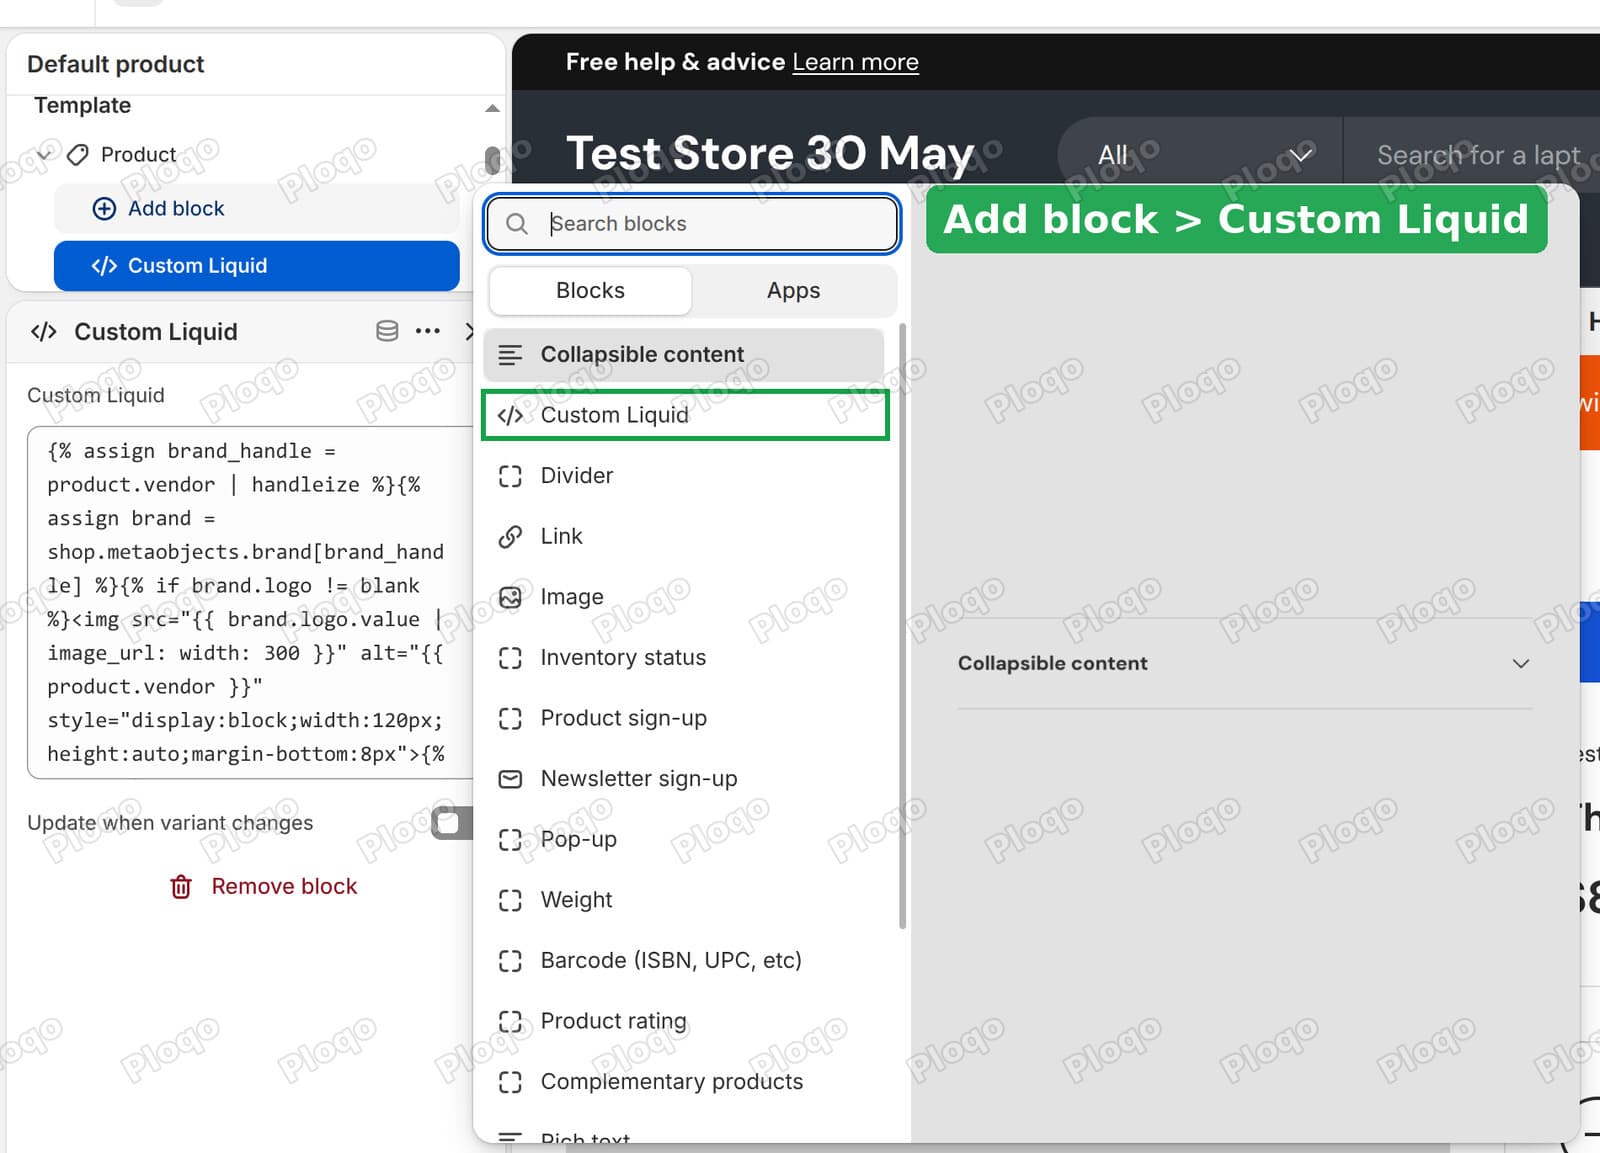Click Add block under Product
1600x1153 pixels.
tap(257, 208)
